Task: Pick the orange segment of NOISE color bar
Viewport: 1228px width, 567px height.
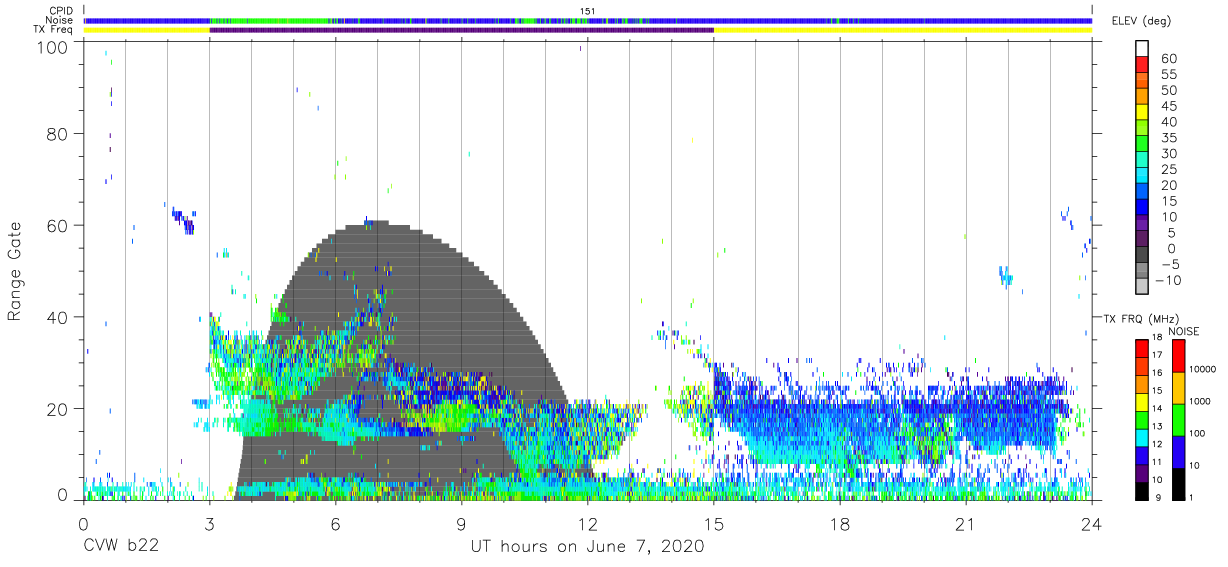Action: pos(1177,388)
